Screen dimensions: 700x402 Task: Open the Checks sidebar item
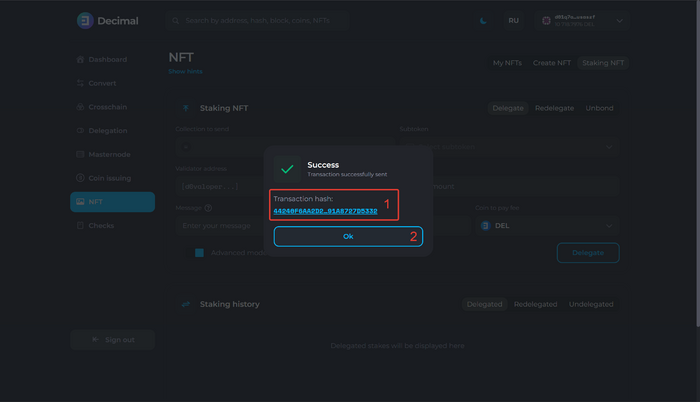pos(112,226)
